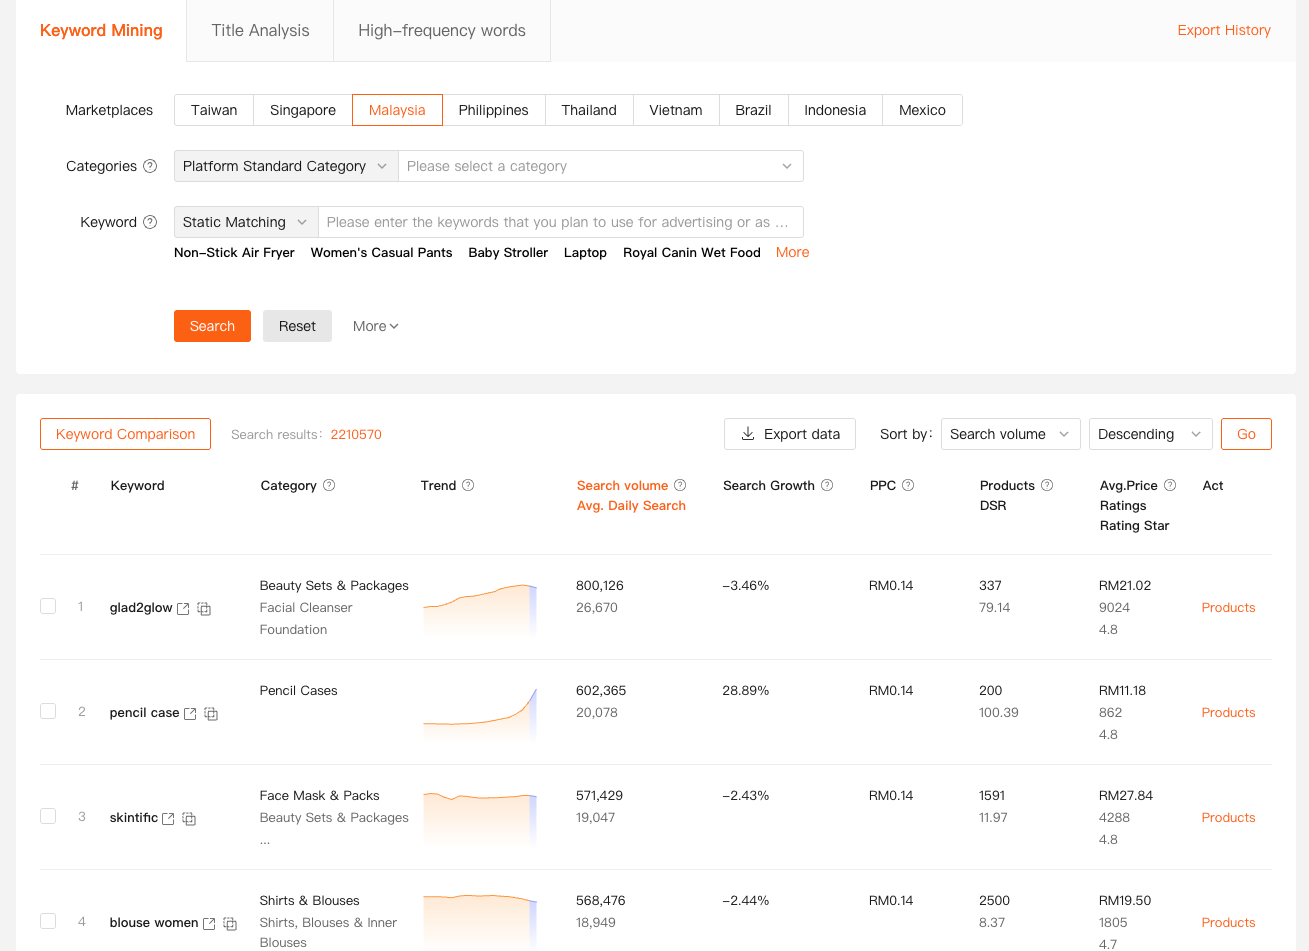Expand Please select a category dropdown

600,166
